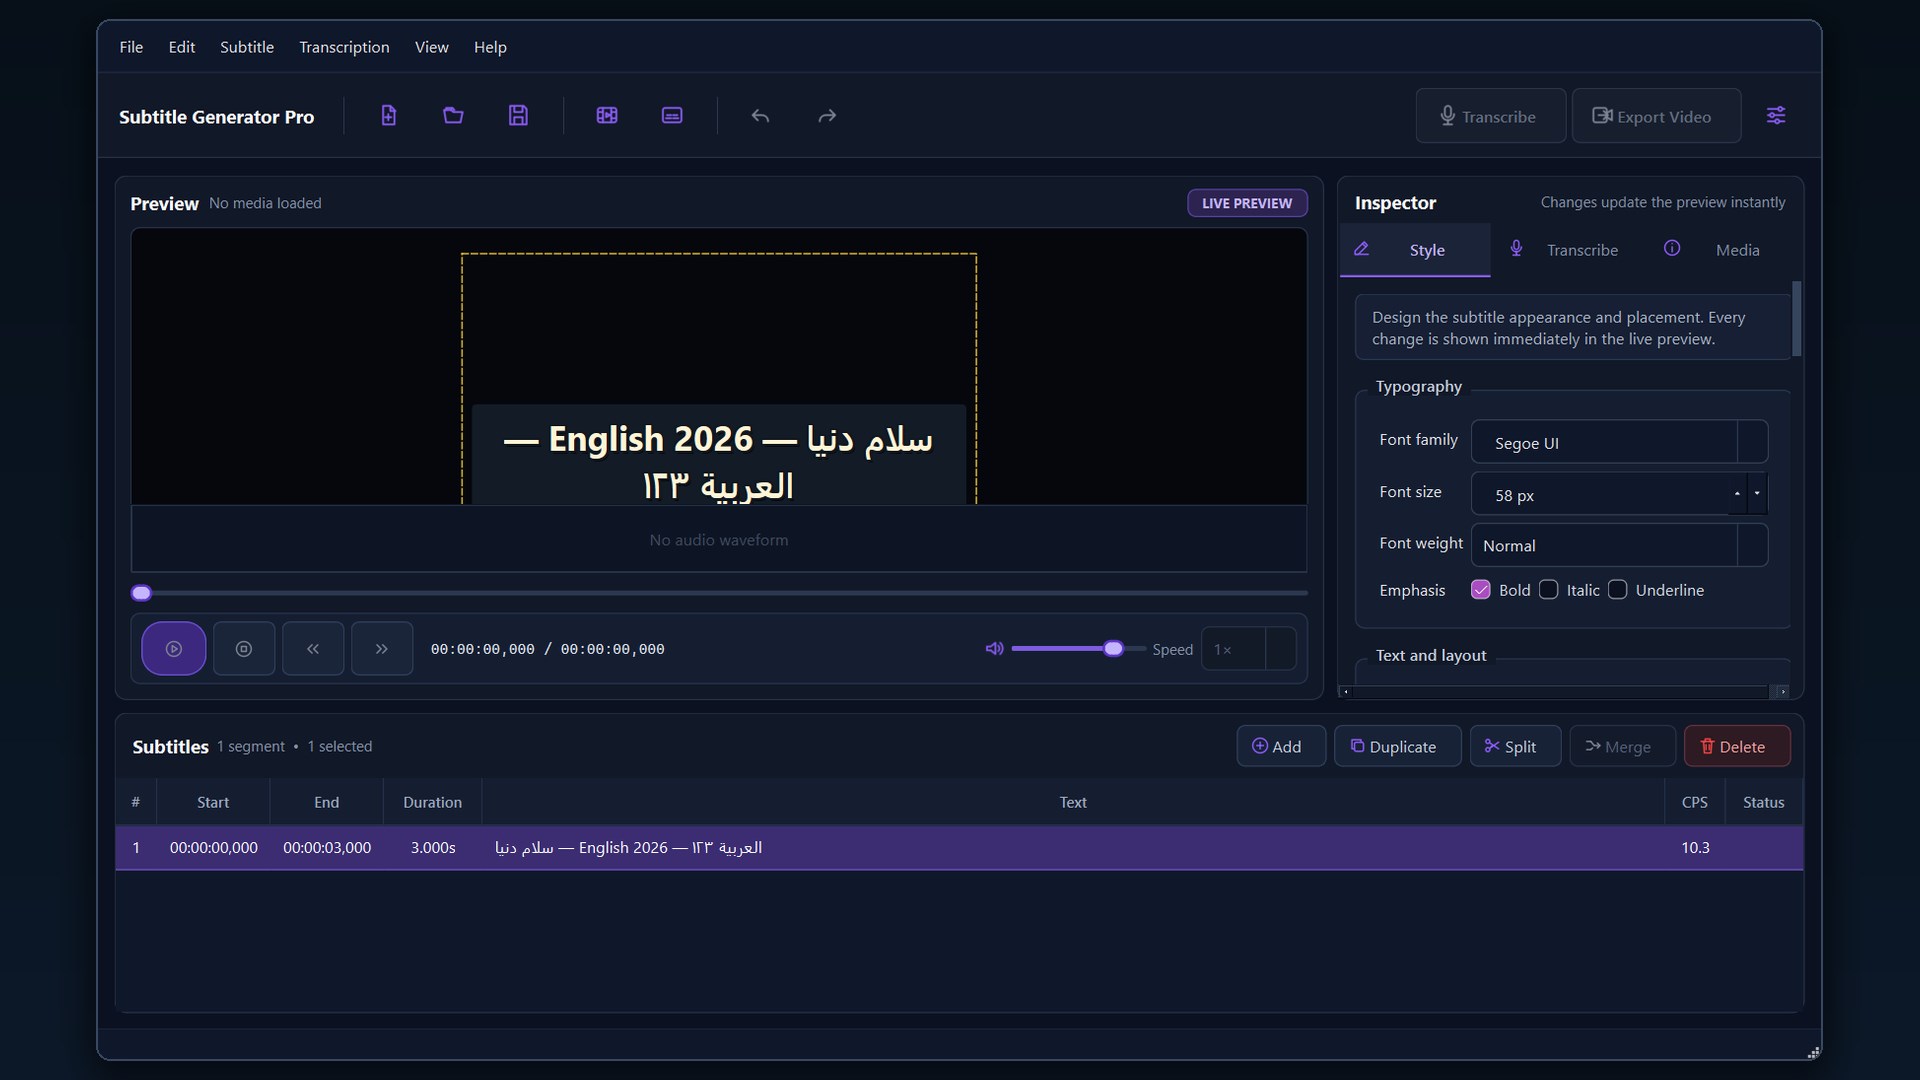Switch to the Style inspector tab

click(1414, 250)
